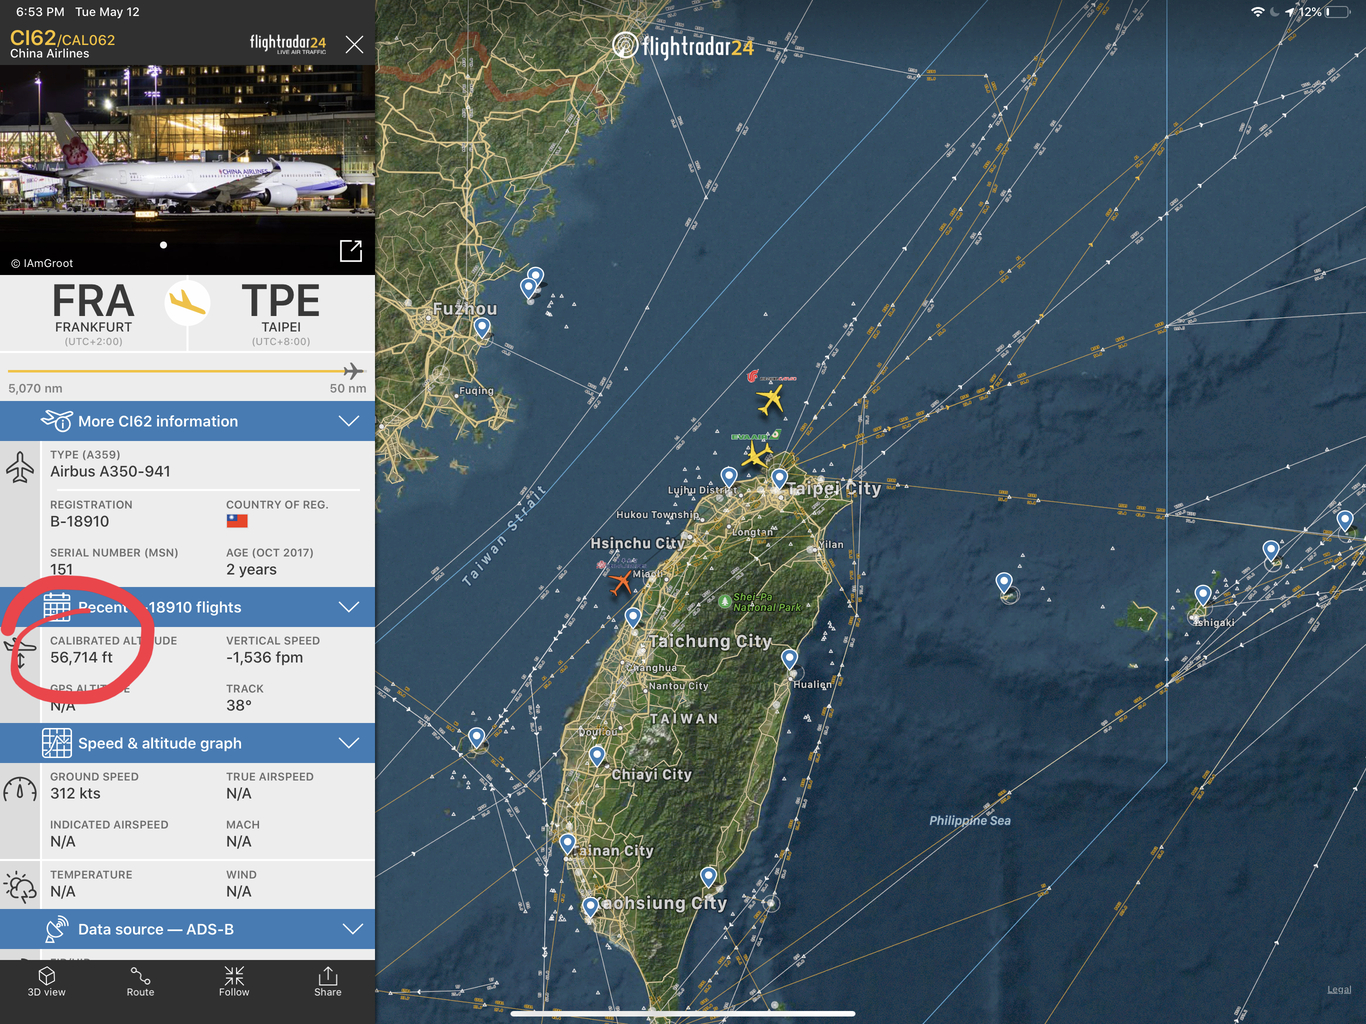Tap the altitude icon beside calibrated altitude
This screenshot has width=1366, height=1024.
[x=19, y=653]
